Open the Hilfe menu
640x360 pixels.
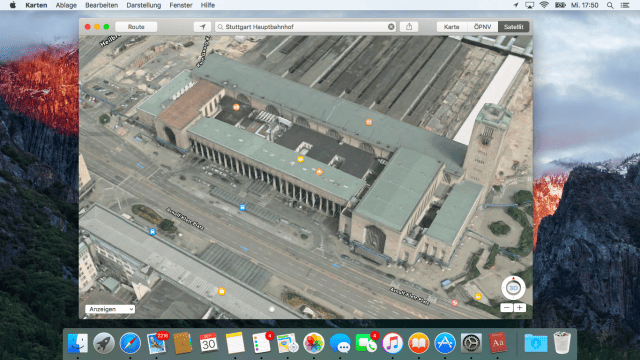[x=208, y=5]
